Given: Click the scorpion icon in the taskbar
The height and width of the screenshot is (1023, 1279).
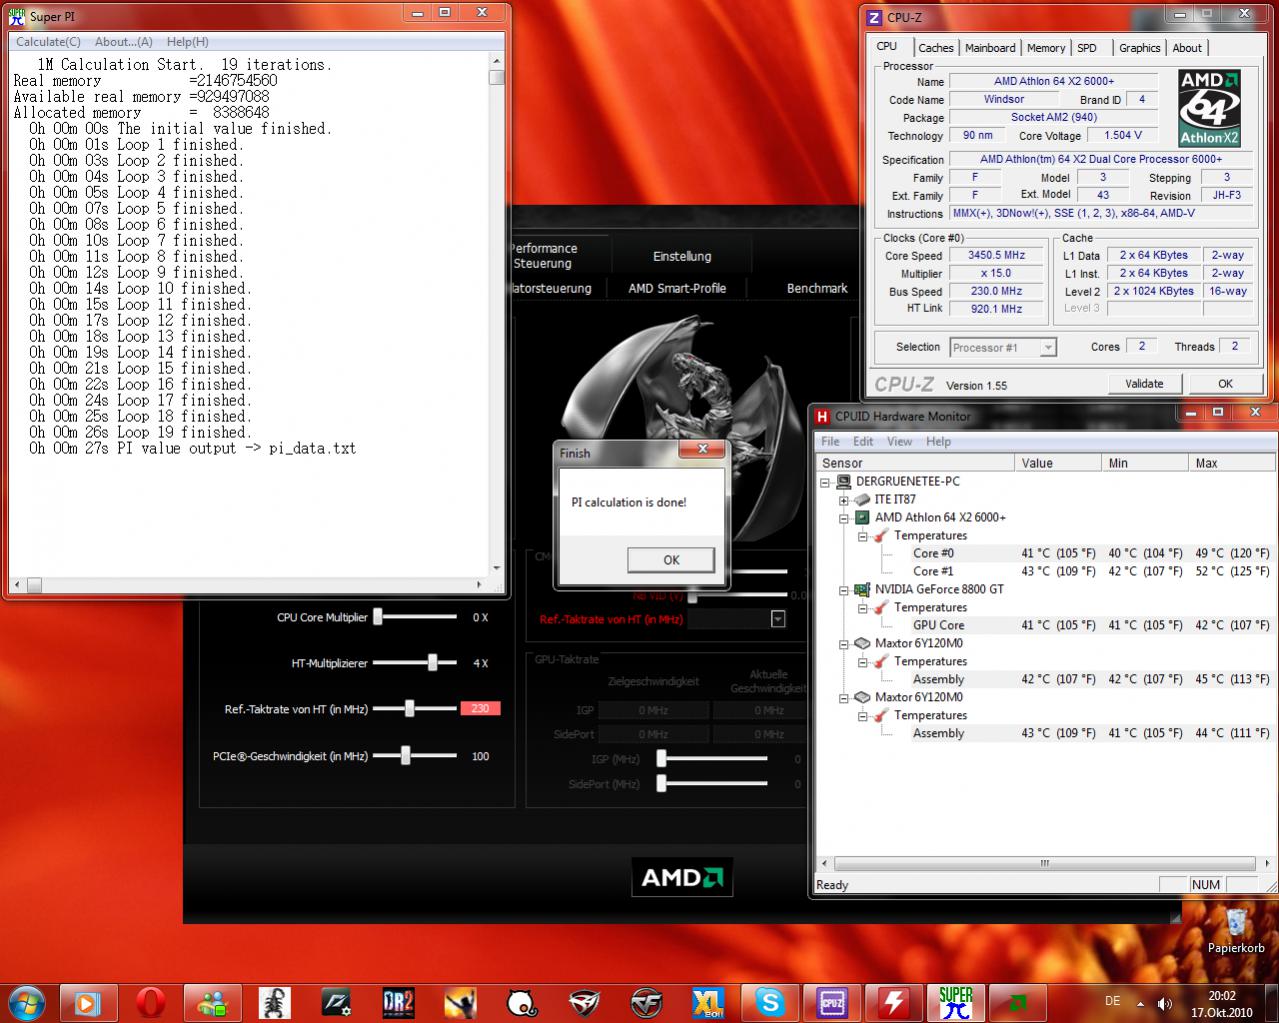Looking at the screenshot, I should point(274,1002).
